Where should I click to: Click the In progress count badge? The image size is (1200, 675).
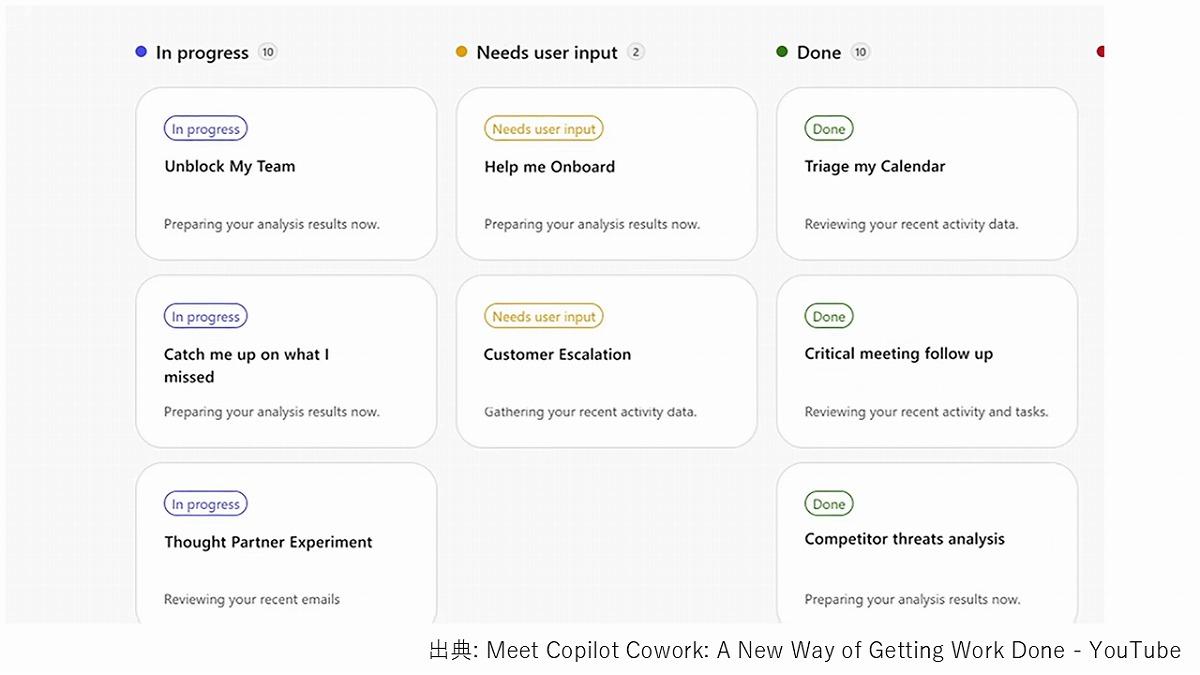[267, 52]
